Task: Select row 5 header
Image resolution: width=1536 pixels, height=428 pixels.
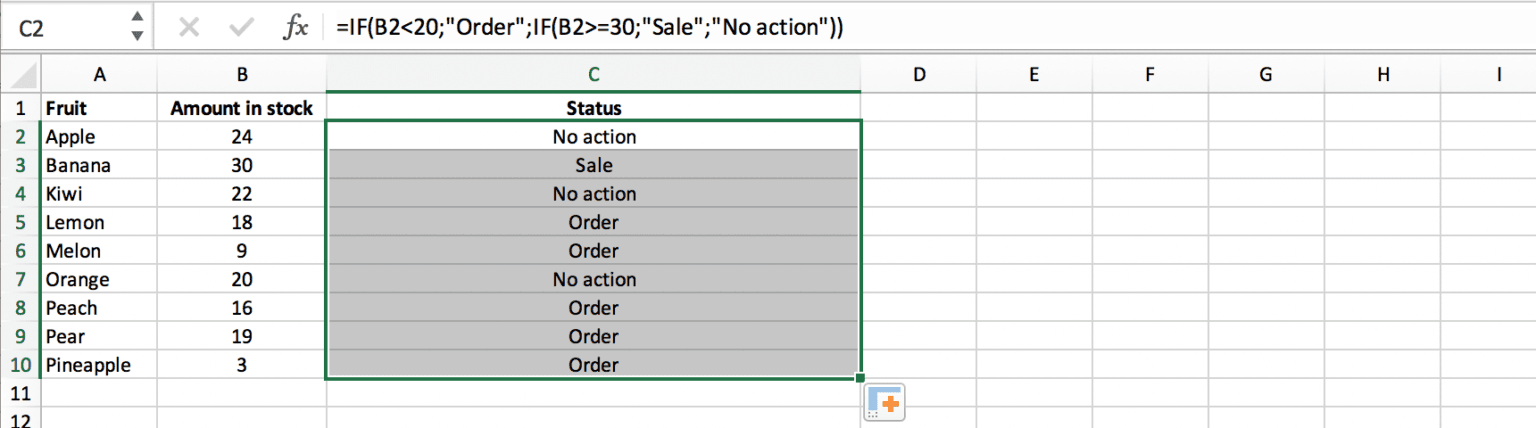Action: [x=21, y=222]
